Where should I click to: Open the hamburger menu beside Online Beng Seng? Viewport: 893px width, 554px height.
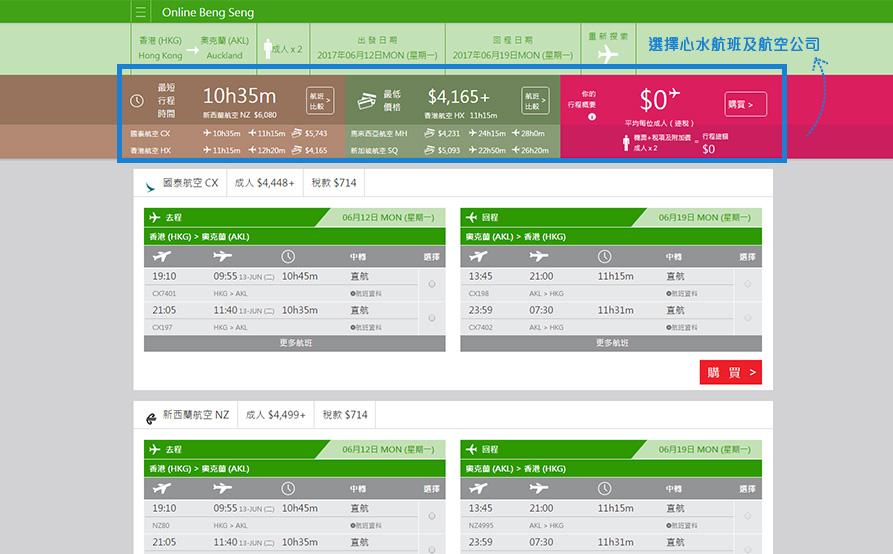click(141, 12)
